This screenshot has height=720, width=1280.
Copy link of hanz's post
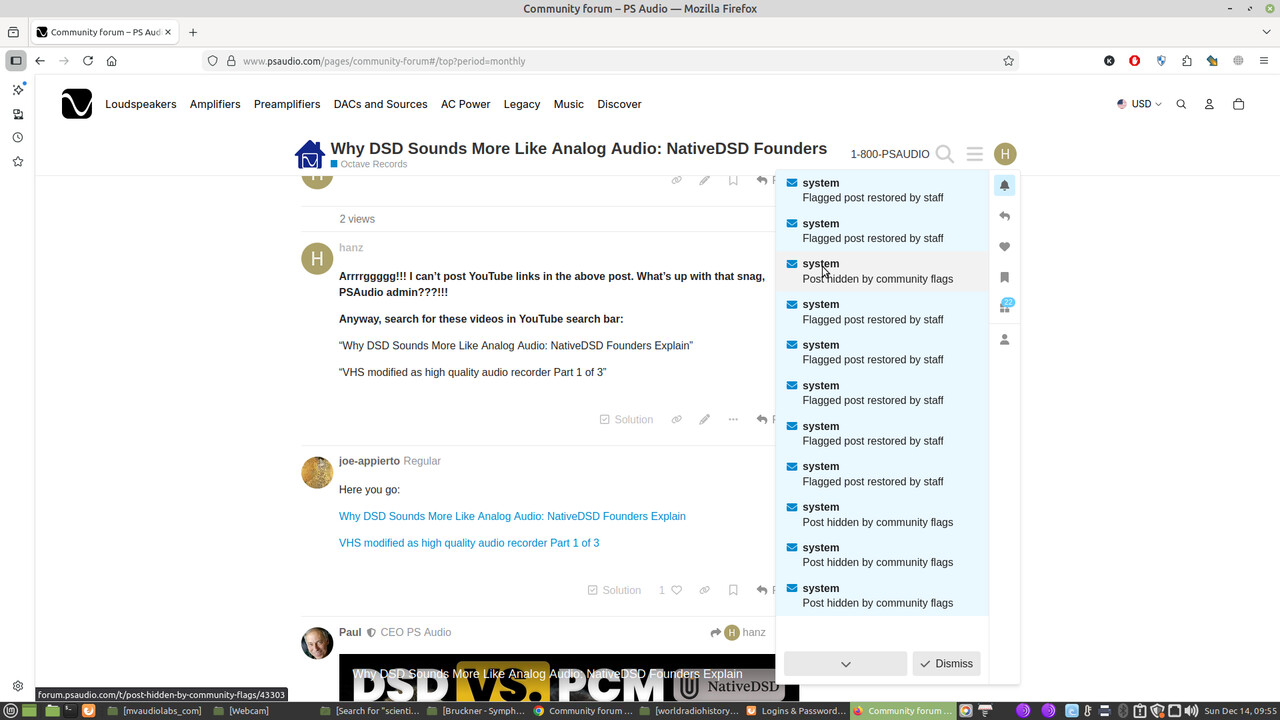pos(677,419)
